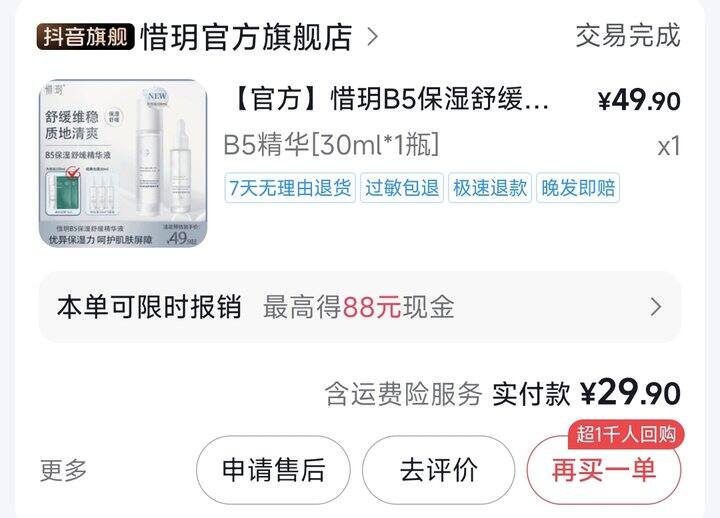Tap the 极速退款 service tag
720x518 pixels.
490,188
